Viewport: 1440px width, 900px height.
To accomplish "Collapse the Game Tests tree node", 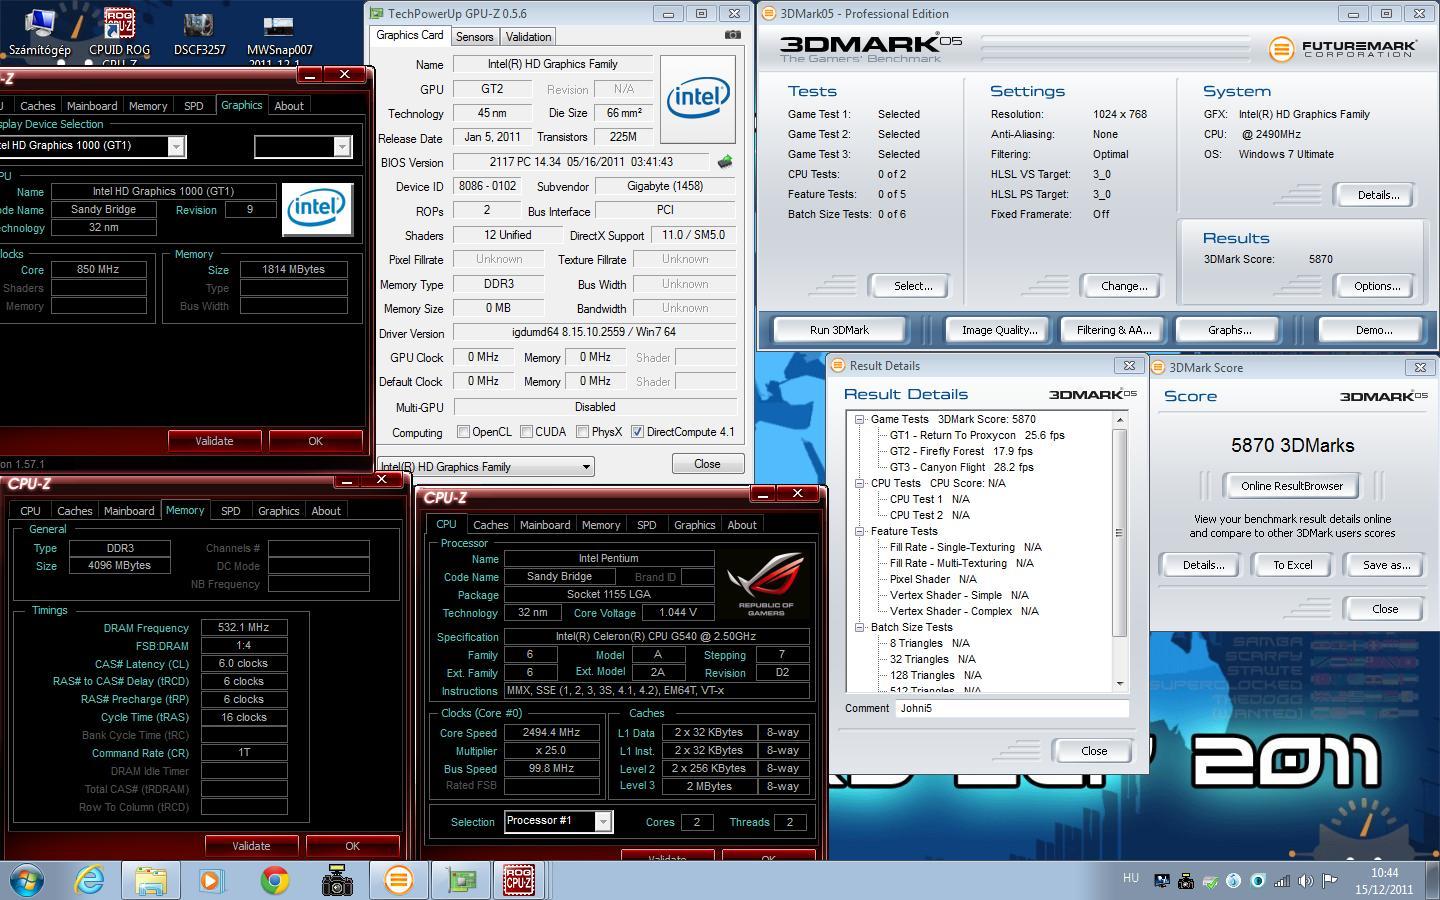I will [x=859, y=419].
